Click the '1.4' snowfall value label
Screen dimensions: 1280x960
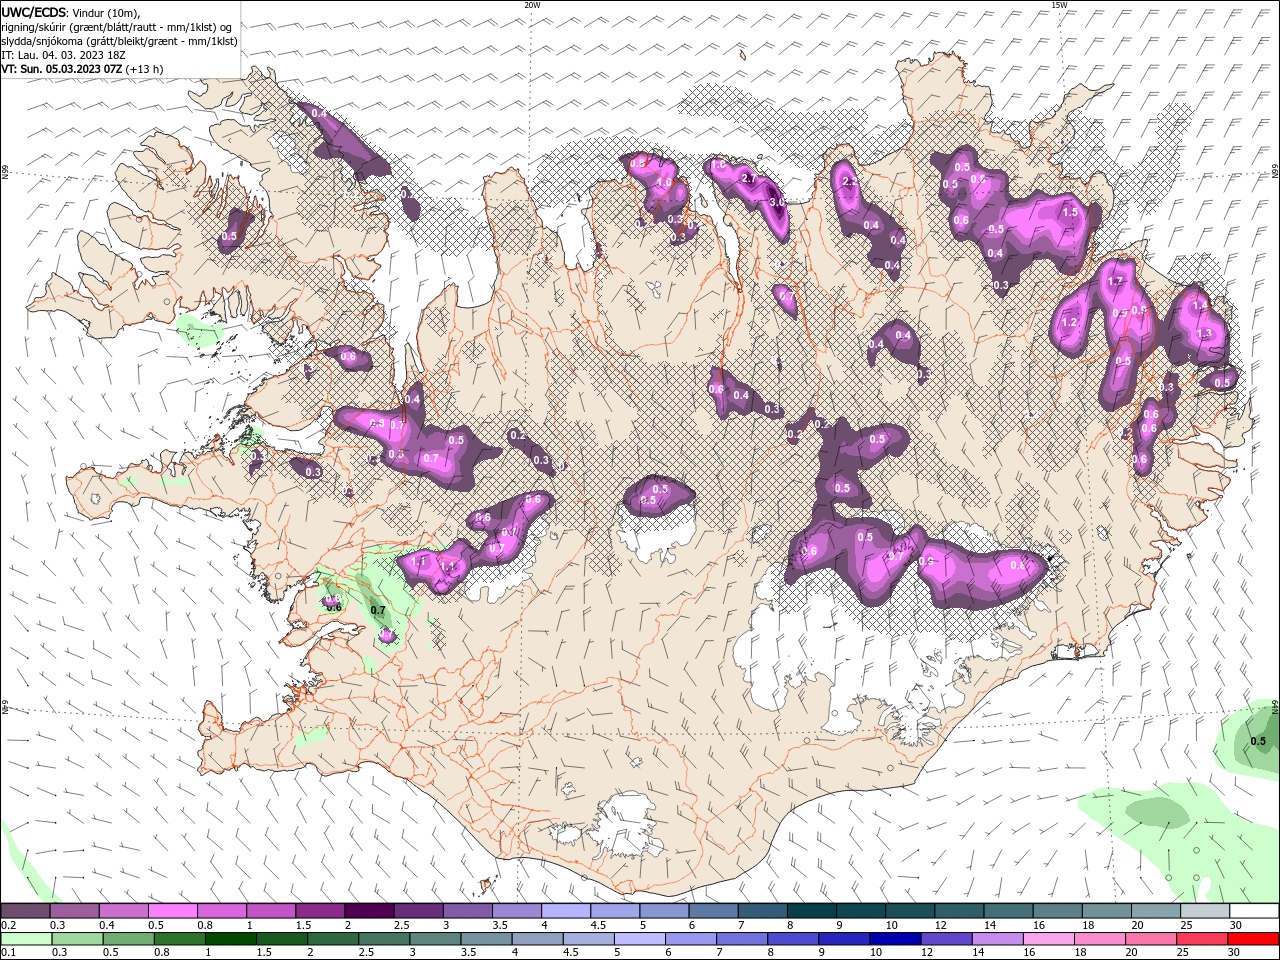click(x=1200, y=304)
